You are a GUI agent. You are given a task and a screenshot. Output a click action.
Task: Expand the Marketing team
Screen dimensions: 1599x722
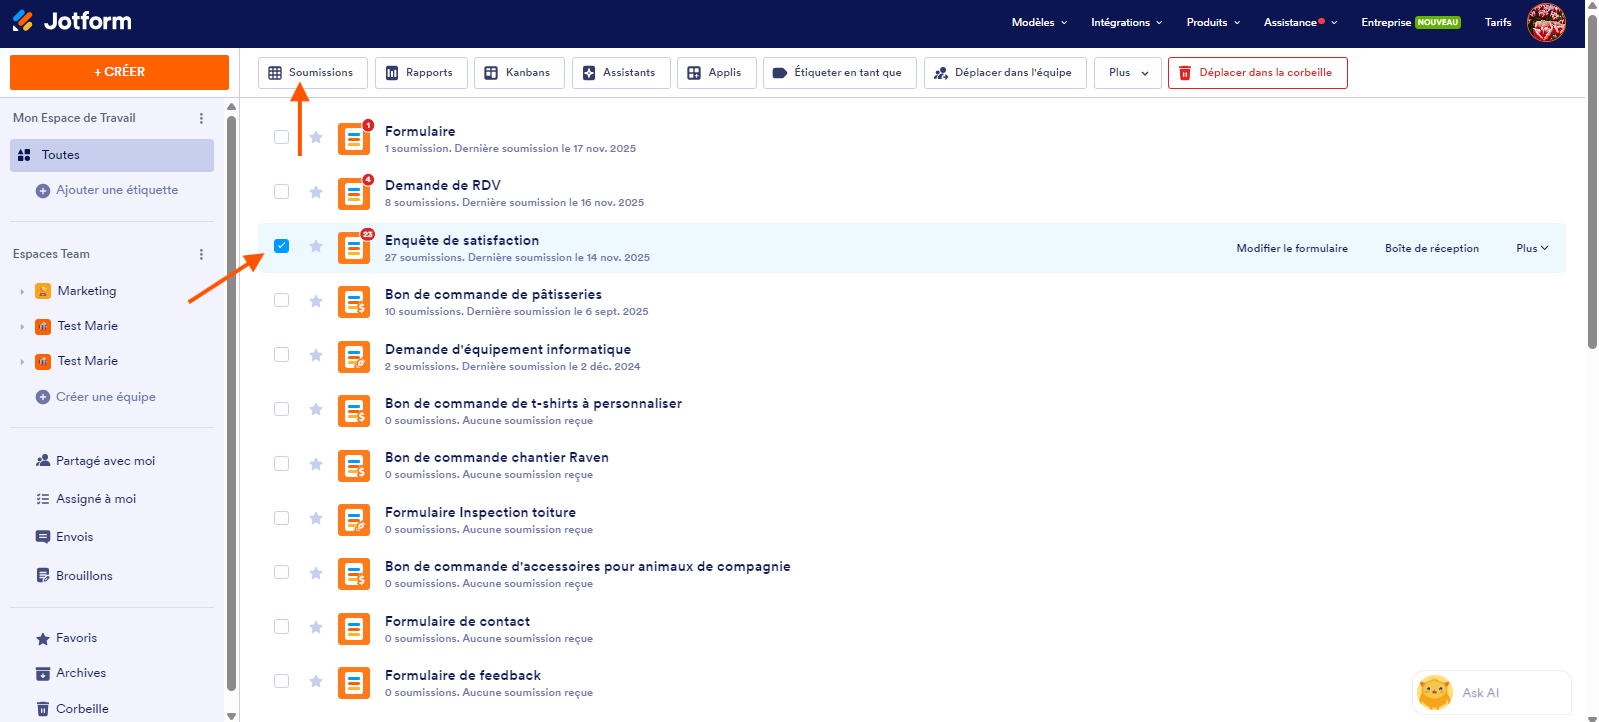[22, 292]
